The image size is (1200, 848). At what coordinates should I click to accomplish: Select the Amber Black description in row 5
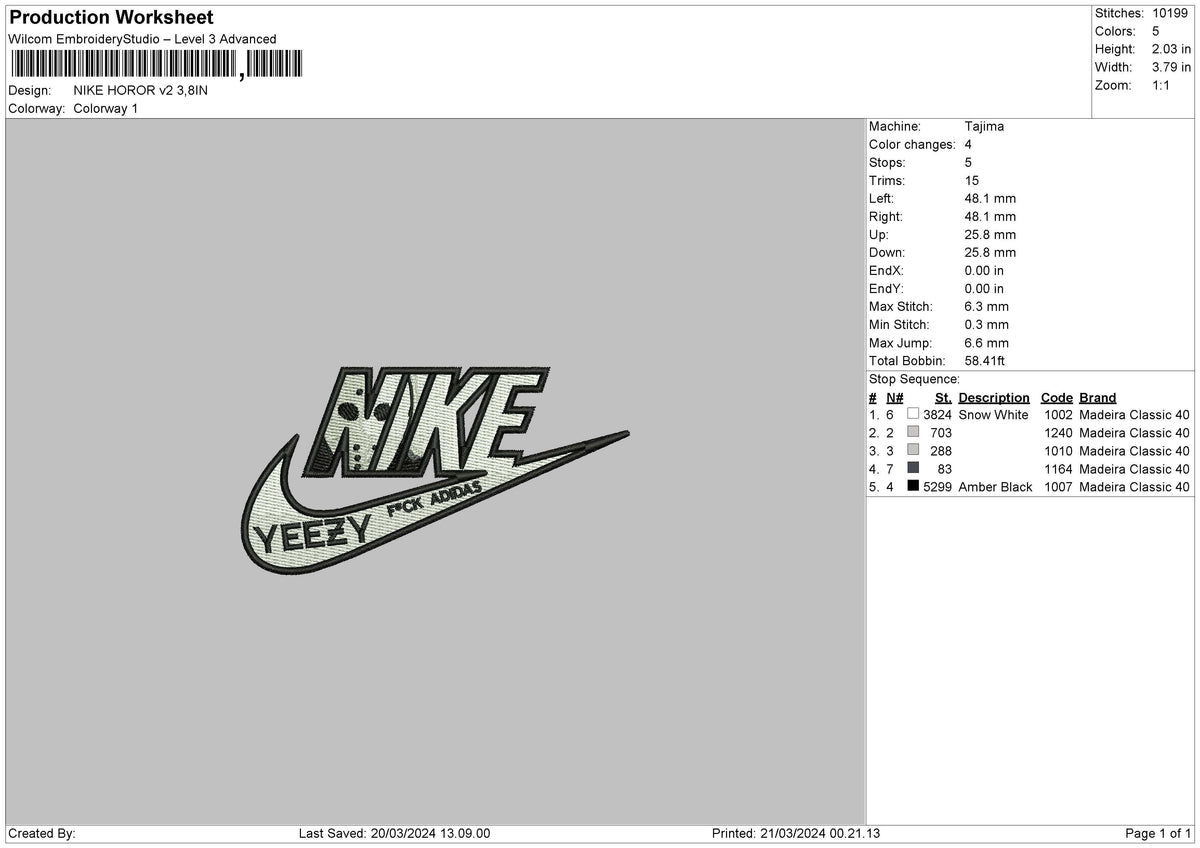pyautogui.click(x=995, y=486)
